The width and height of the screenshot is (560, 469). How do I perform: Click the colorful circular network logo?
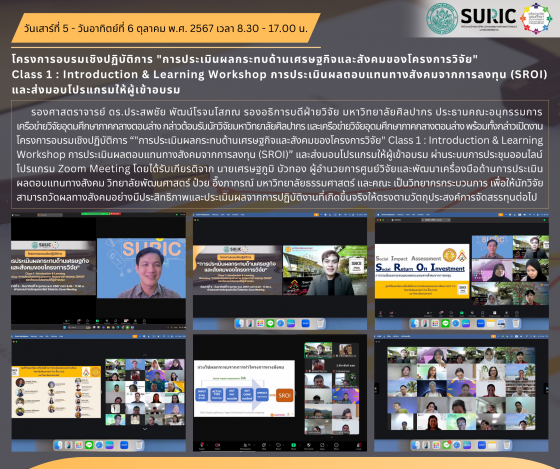pos(536,18)
